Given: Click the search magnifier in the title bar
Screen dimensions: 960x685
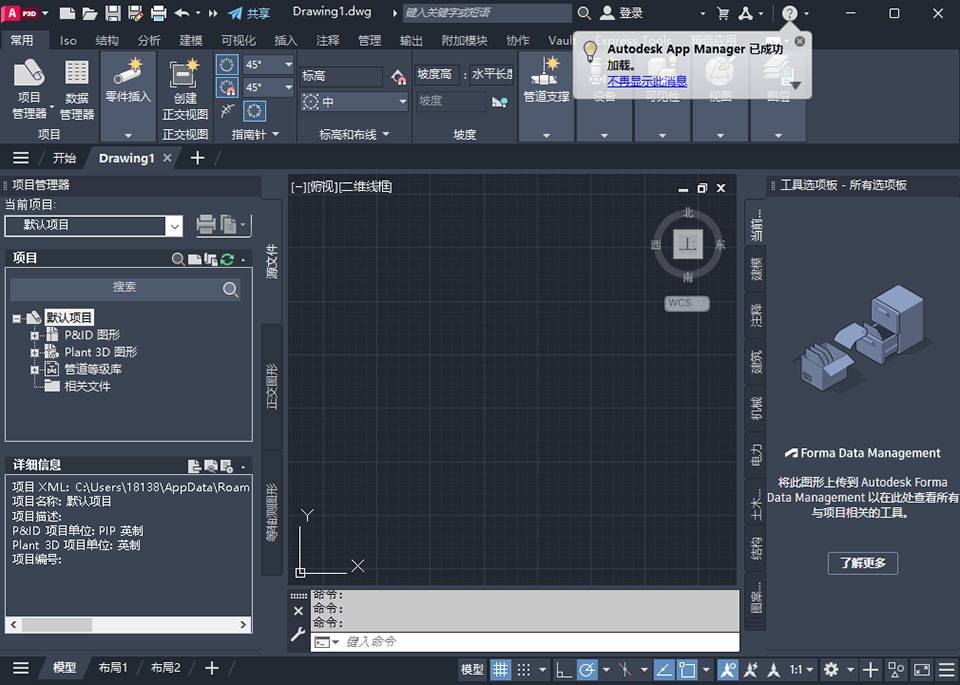Looking at the screenshot, I should click(x=584, y=13).
